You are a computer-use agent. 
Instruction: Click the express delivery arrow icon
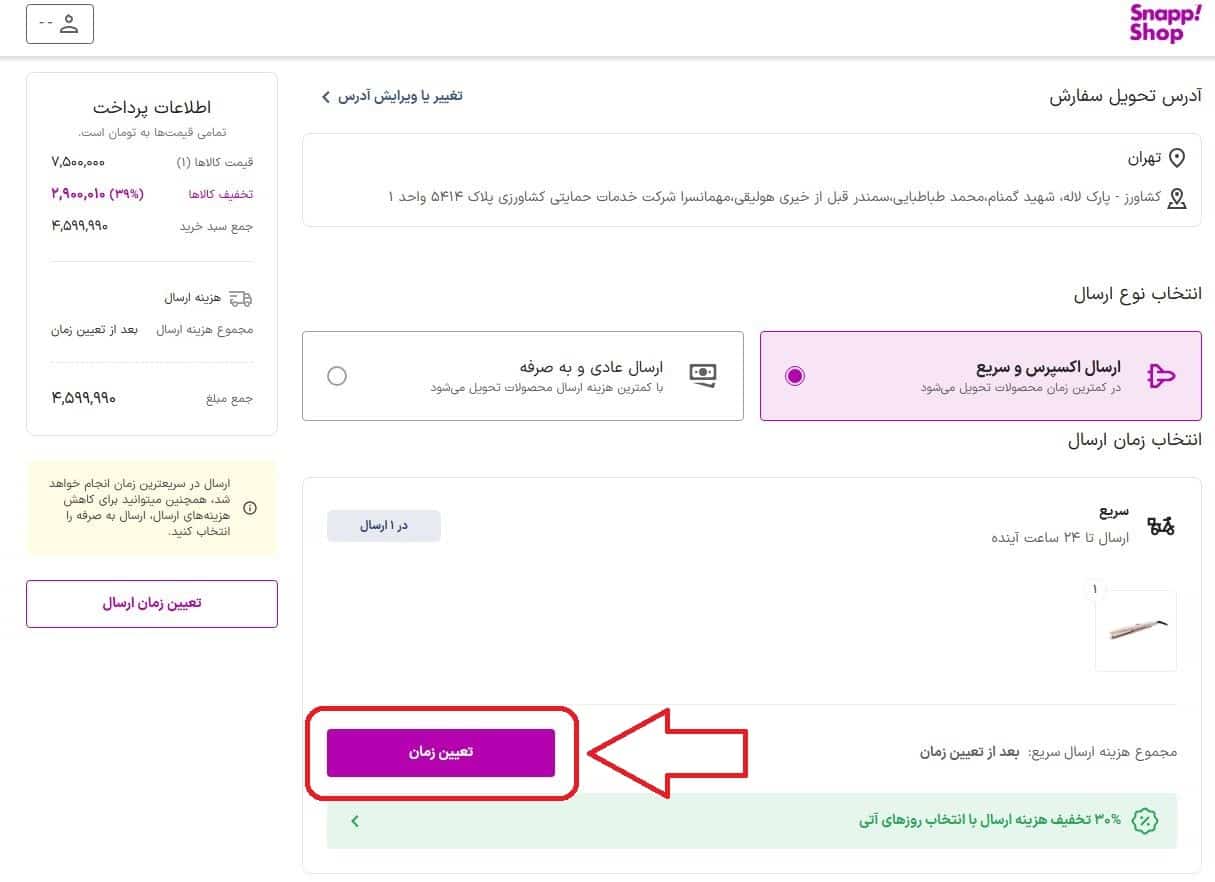[x=1162, y=376]
